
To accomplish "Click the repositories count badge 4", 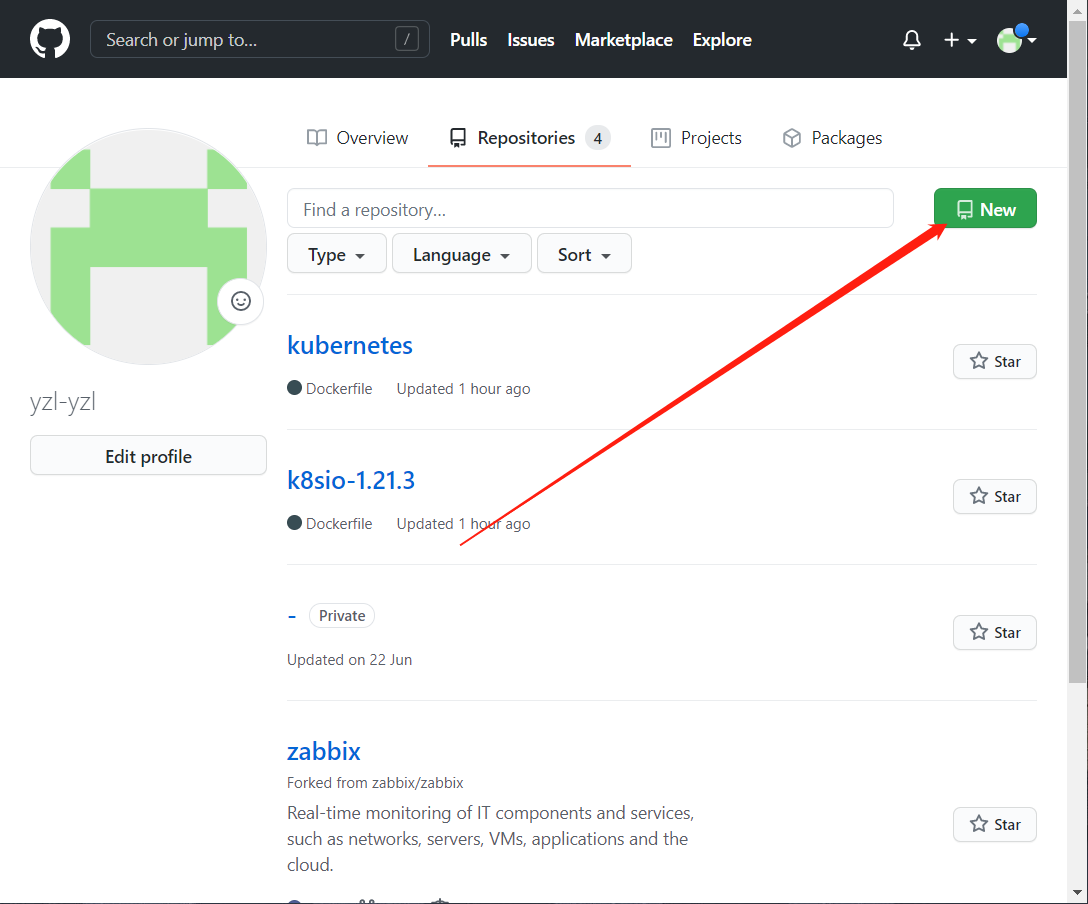I will click(597, 138).
